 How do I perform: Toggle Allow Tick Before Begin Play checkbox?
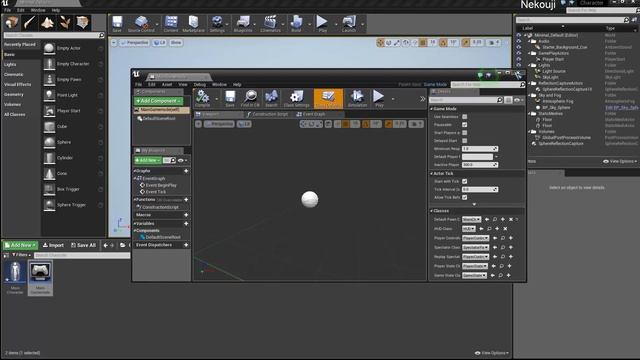(x=464, y=197)
